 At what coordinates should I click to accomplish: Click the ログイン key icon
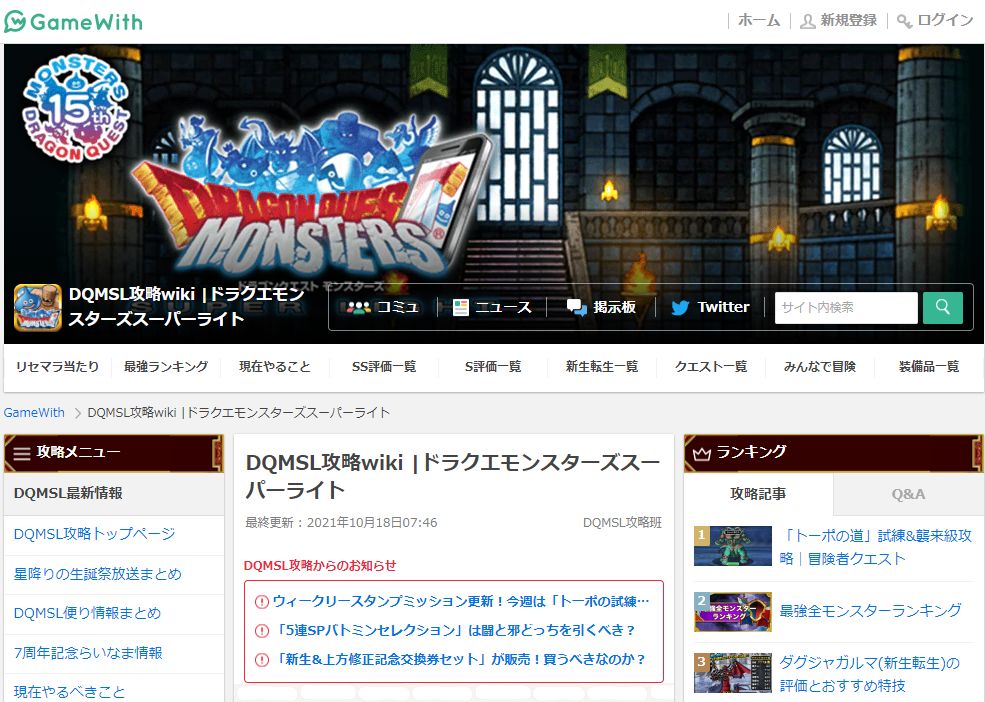tap(904, 21)
